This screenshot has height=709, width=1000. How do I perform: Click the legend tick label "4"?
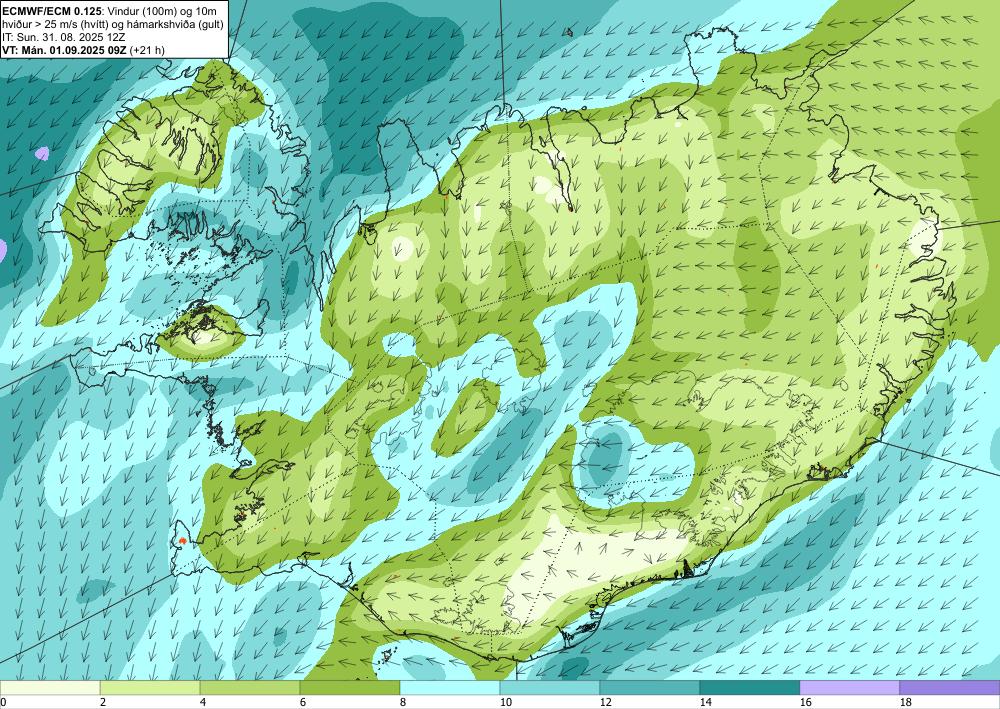[x=203, y=703]
